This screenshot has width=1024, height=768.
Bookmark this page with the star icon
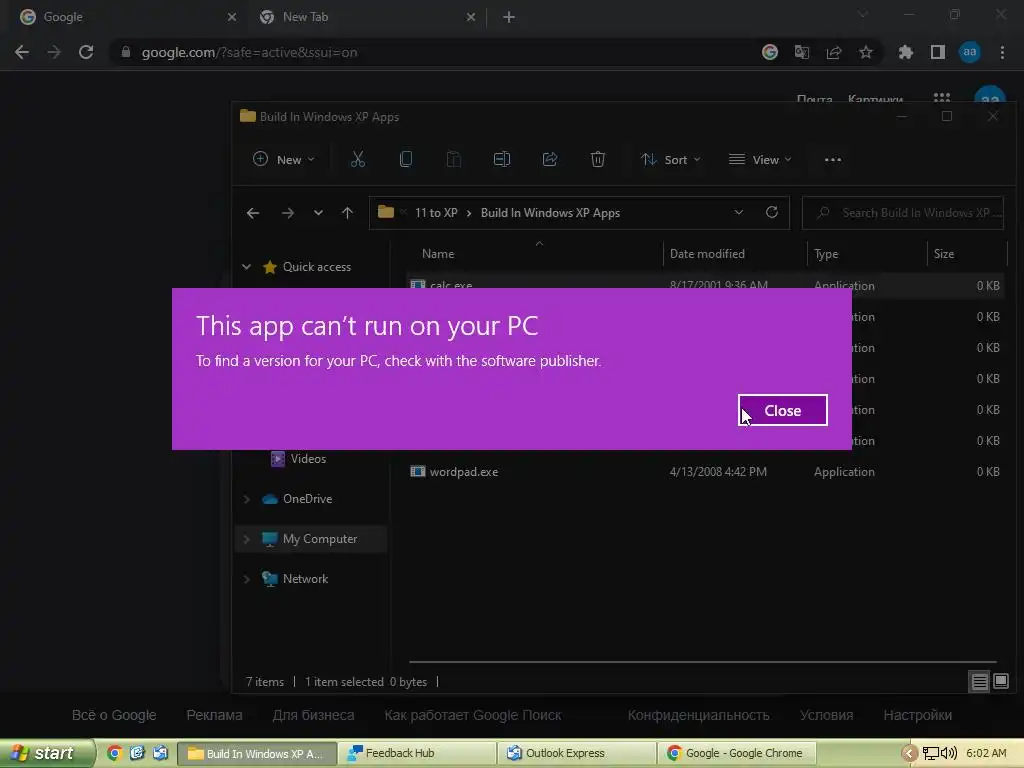point(865,52)
